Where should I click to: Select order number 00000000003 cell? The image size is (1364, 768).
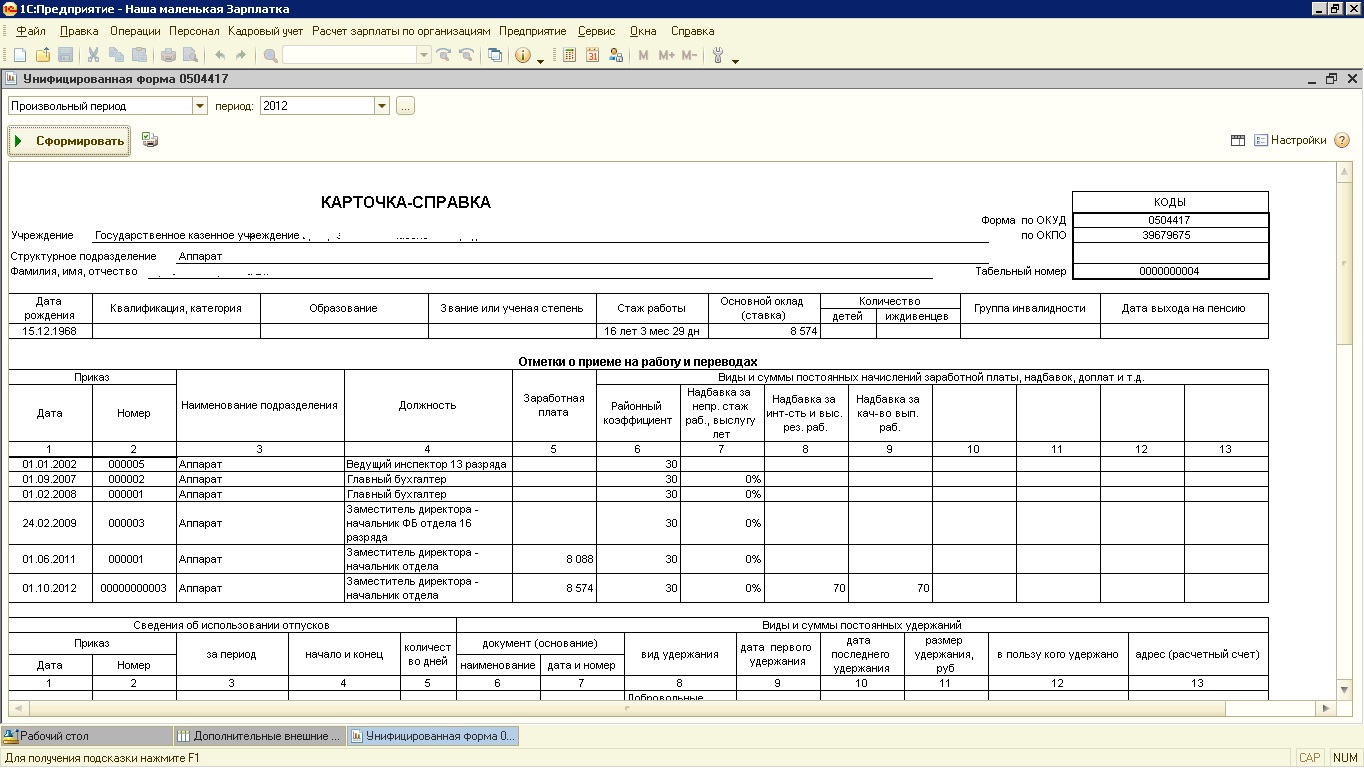(134, 588)
